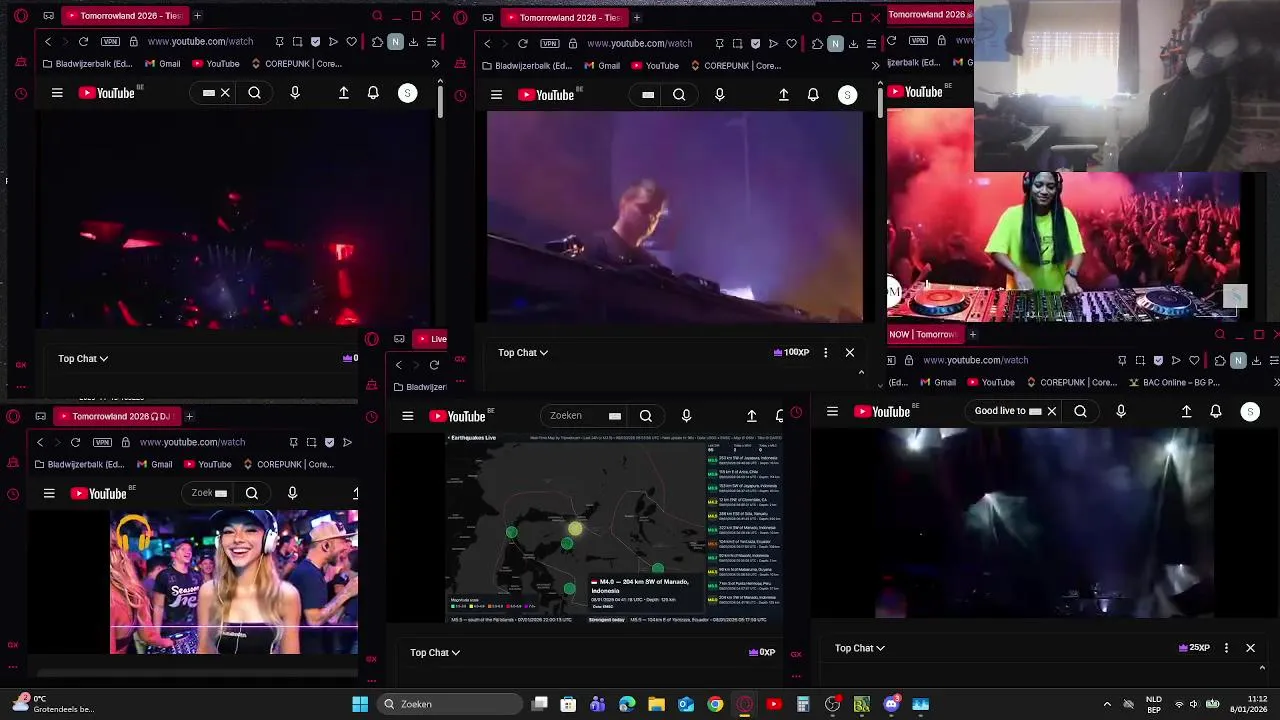
Task: Expand Top Chat dropdown in top-middle window
Action: pos(523,352)
